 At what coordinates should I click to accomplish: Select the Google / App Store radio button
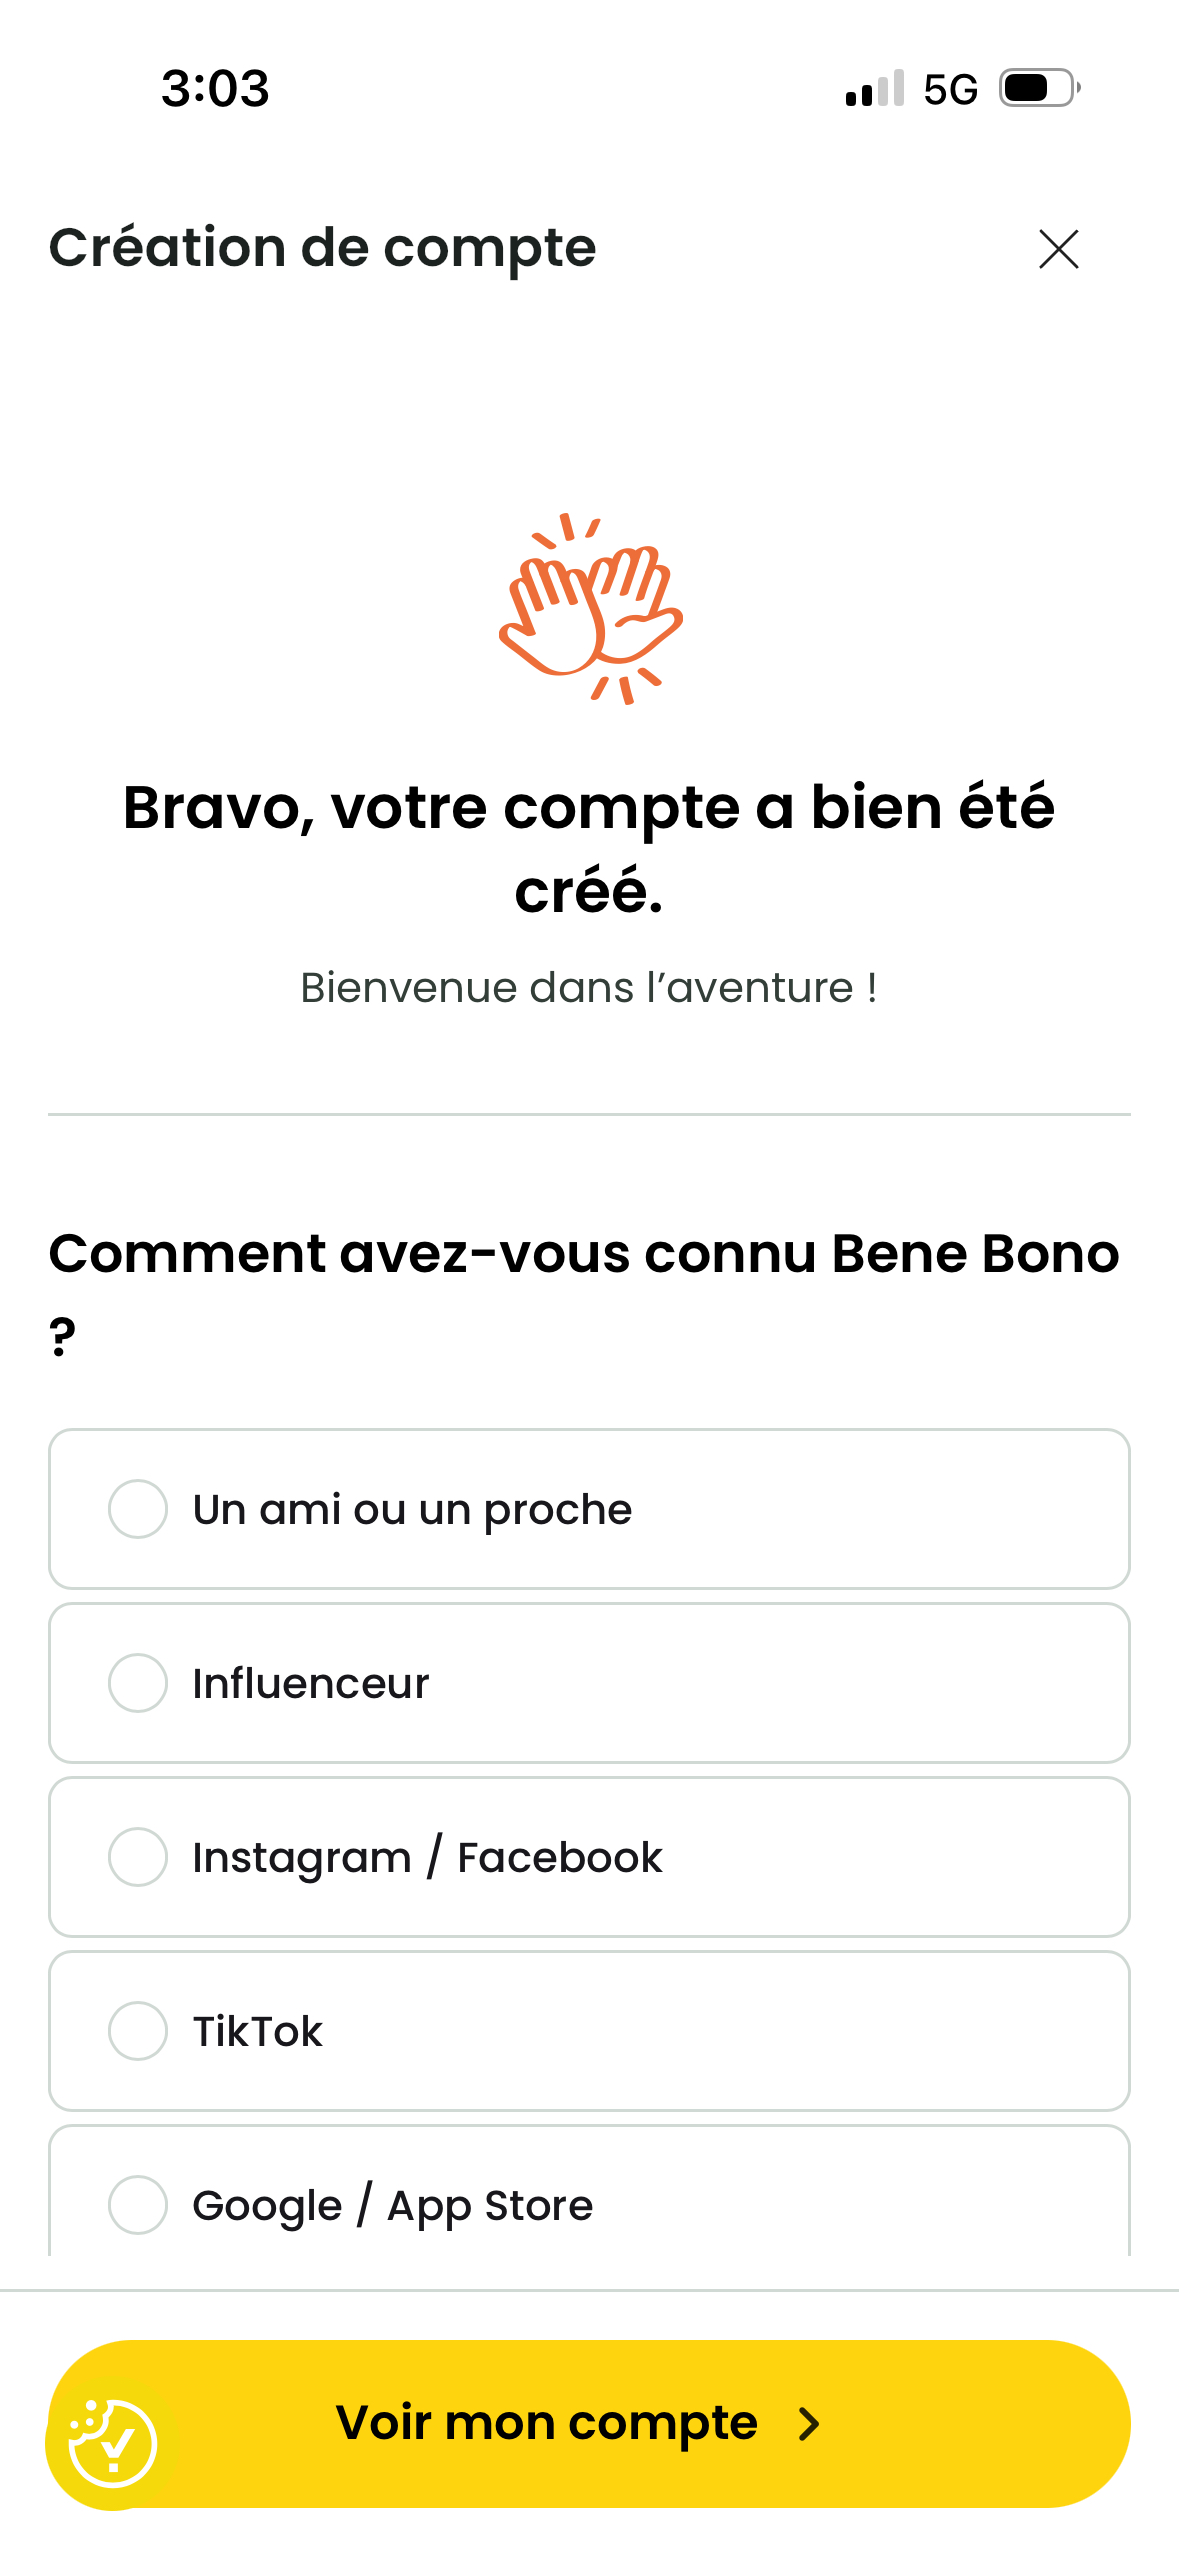(x=138, y=2205)
